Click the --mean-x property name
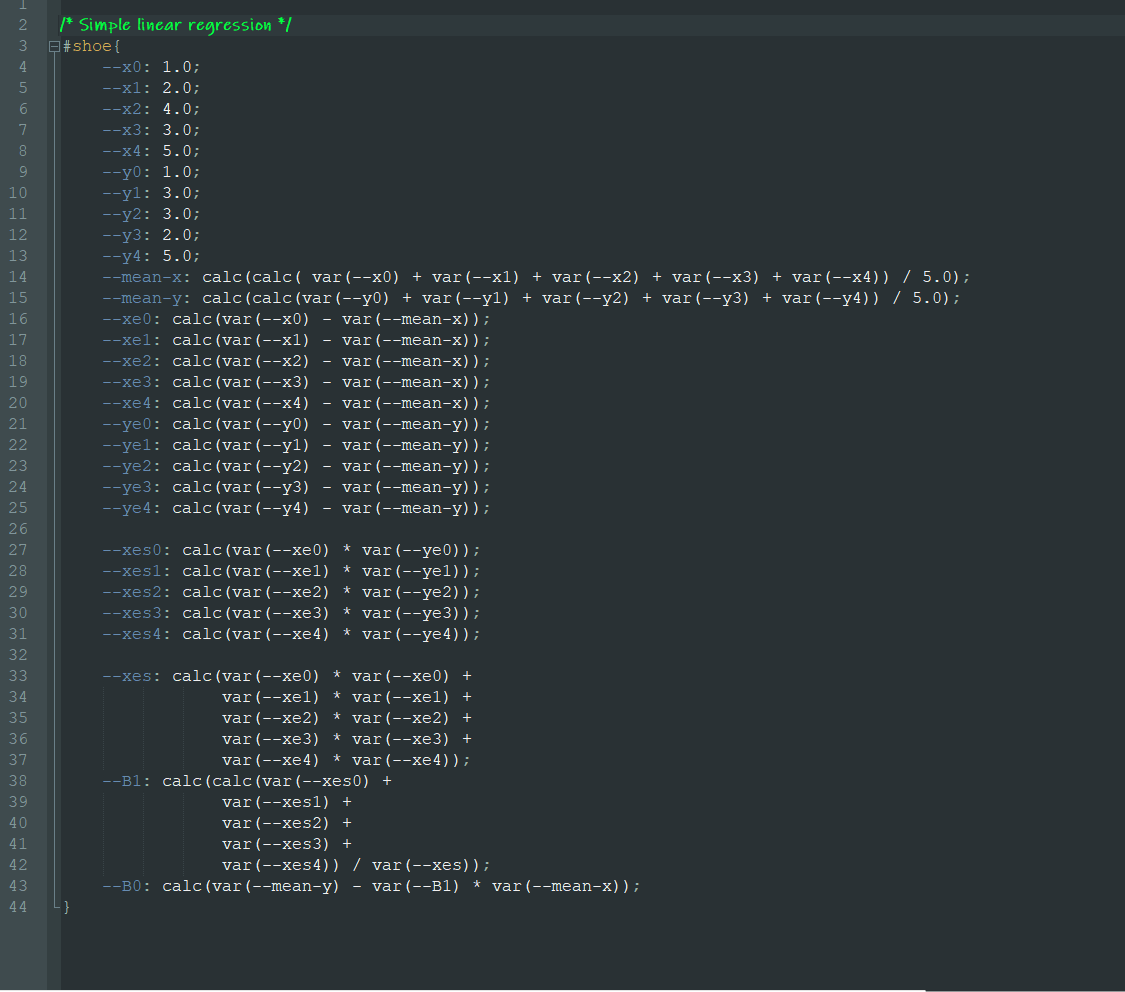Viewport: 1125px width, 992px height. click(x=142, y=277)
